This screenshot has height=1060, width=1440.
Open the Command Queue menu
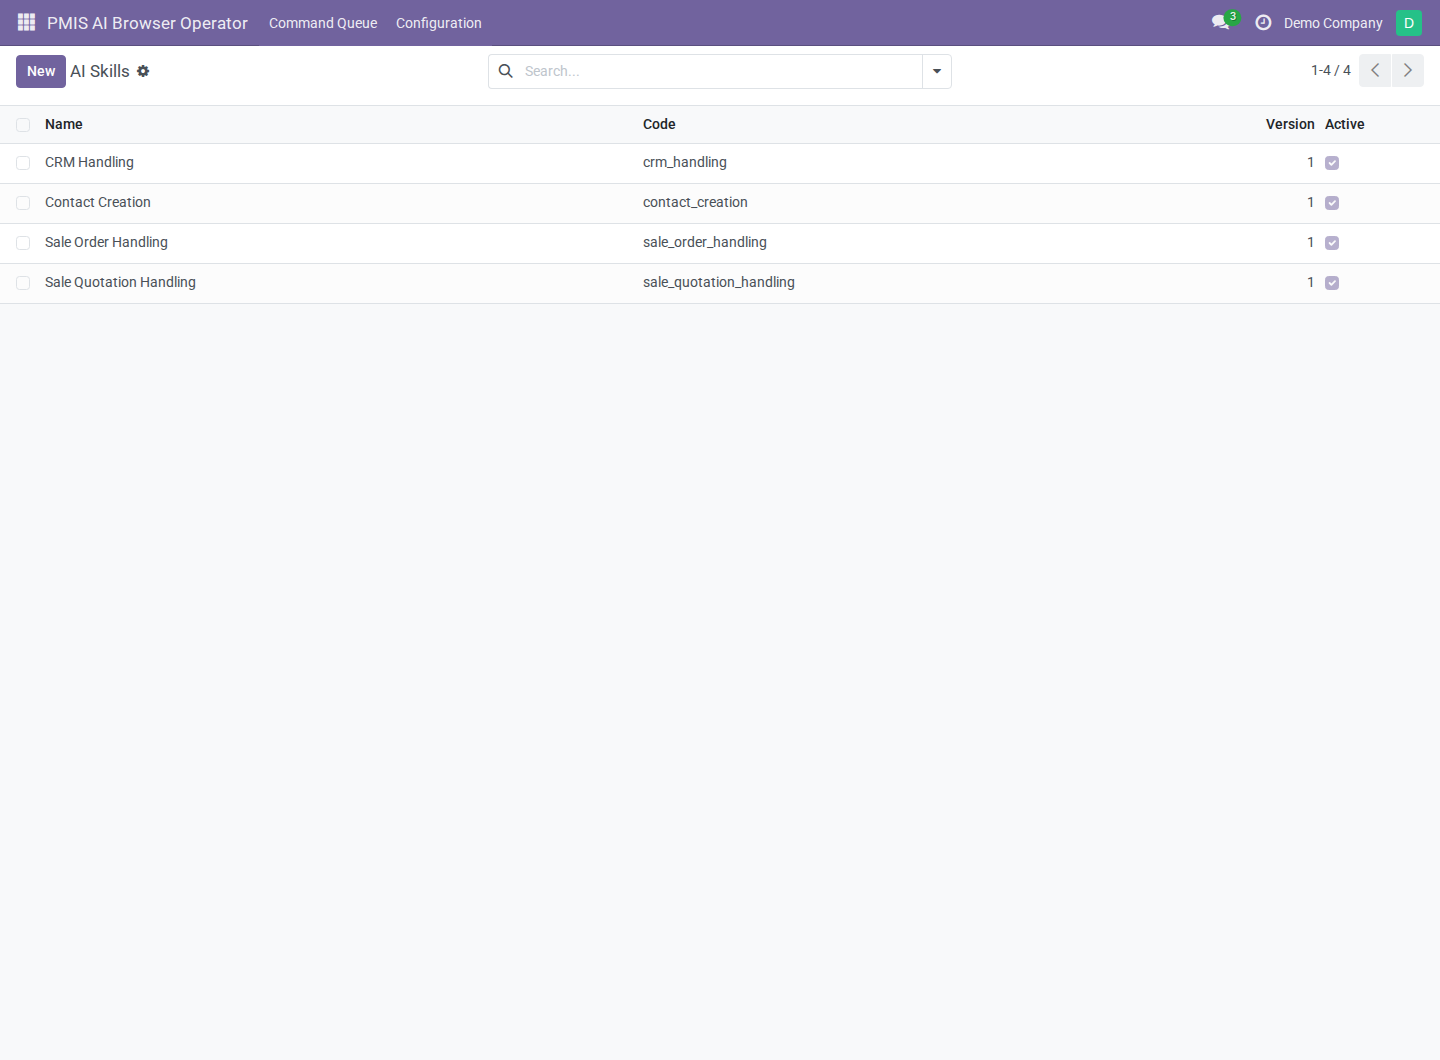pos(323,23)
